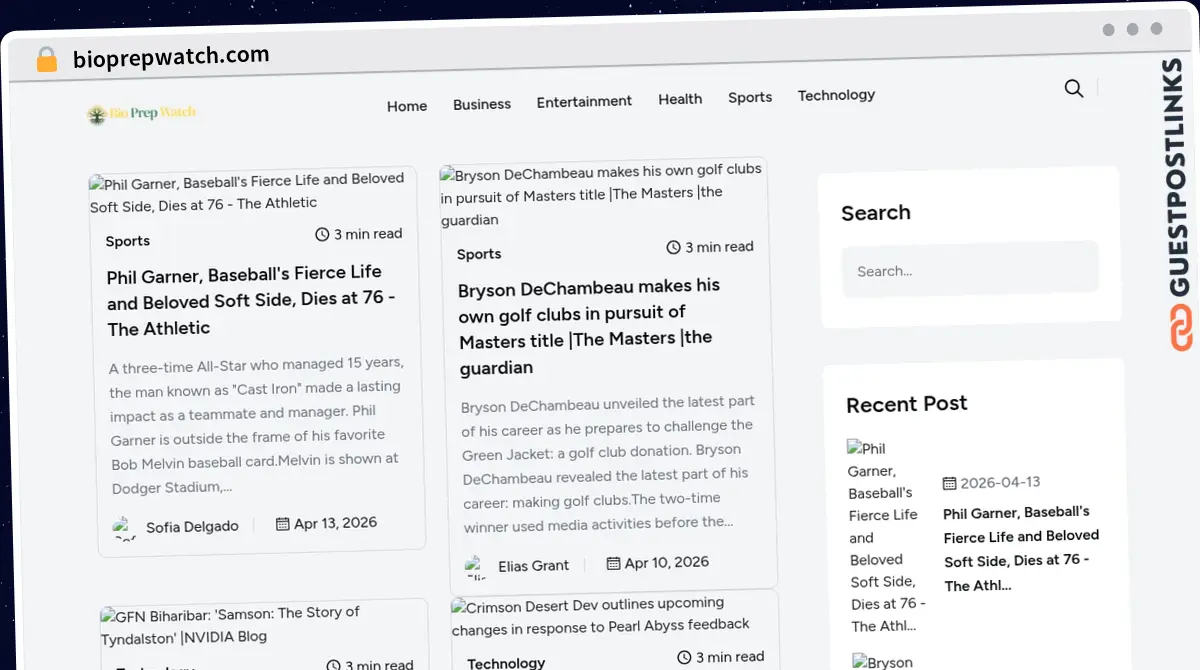The height and width of the screenshot is (670, 1200).
Task: Open Bryson DeChambeau golf clubs headline
Action: pos(590,326)
